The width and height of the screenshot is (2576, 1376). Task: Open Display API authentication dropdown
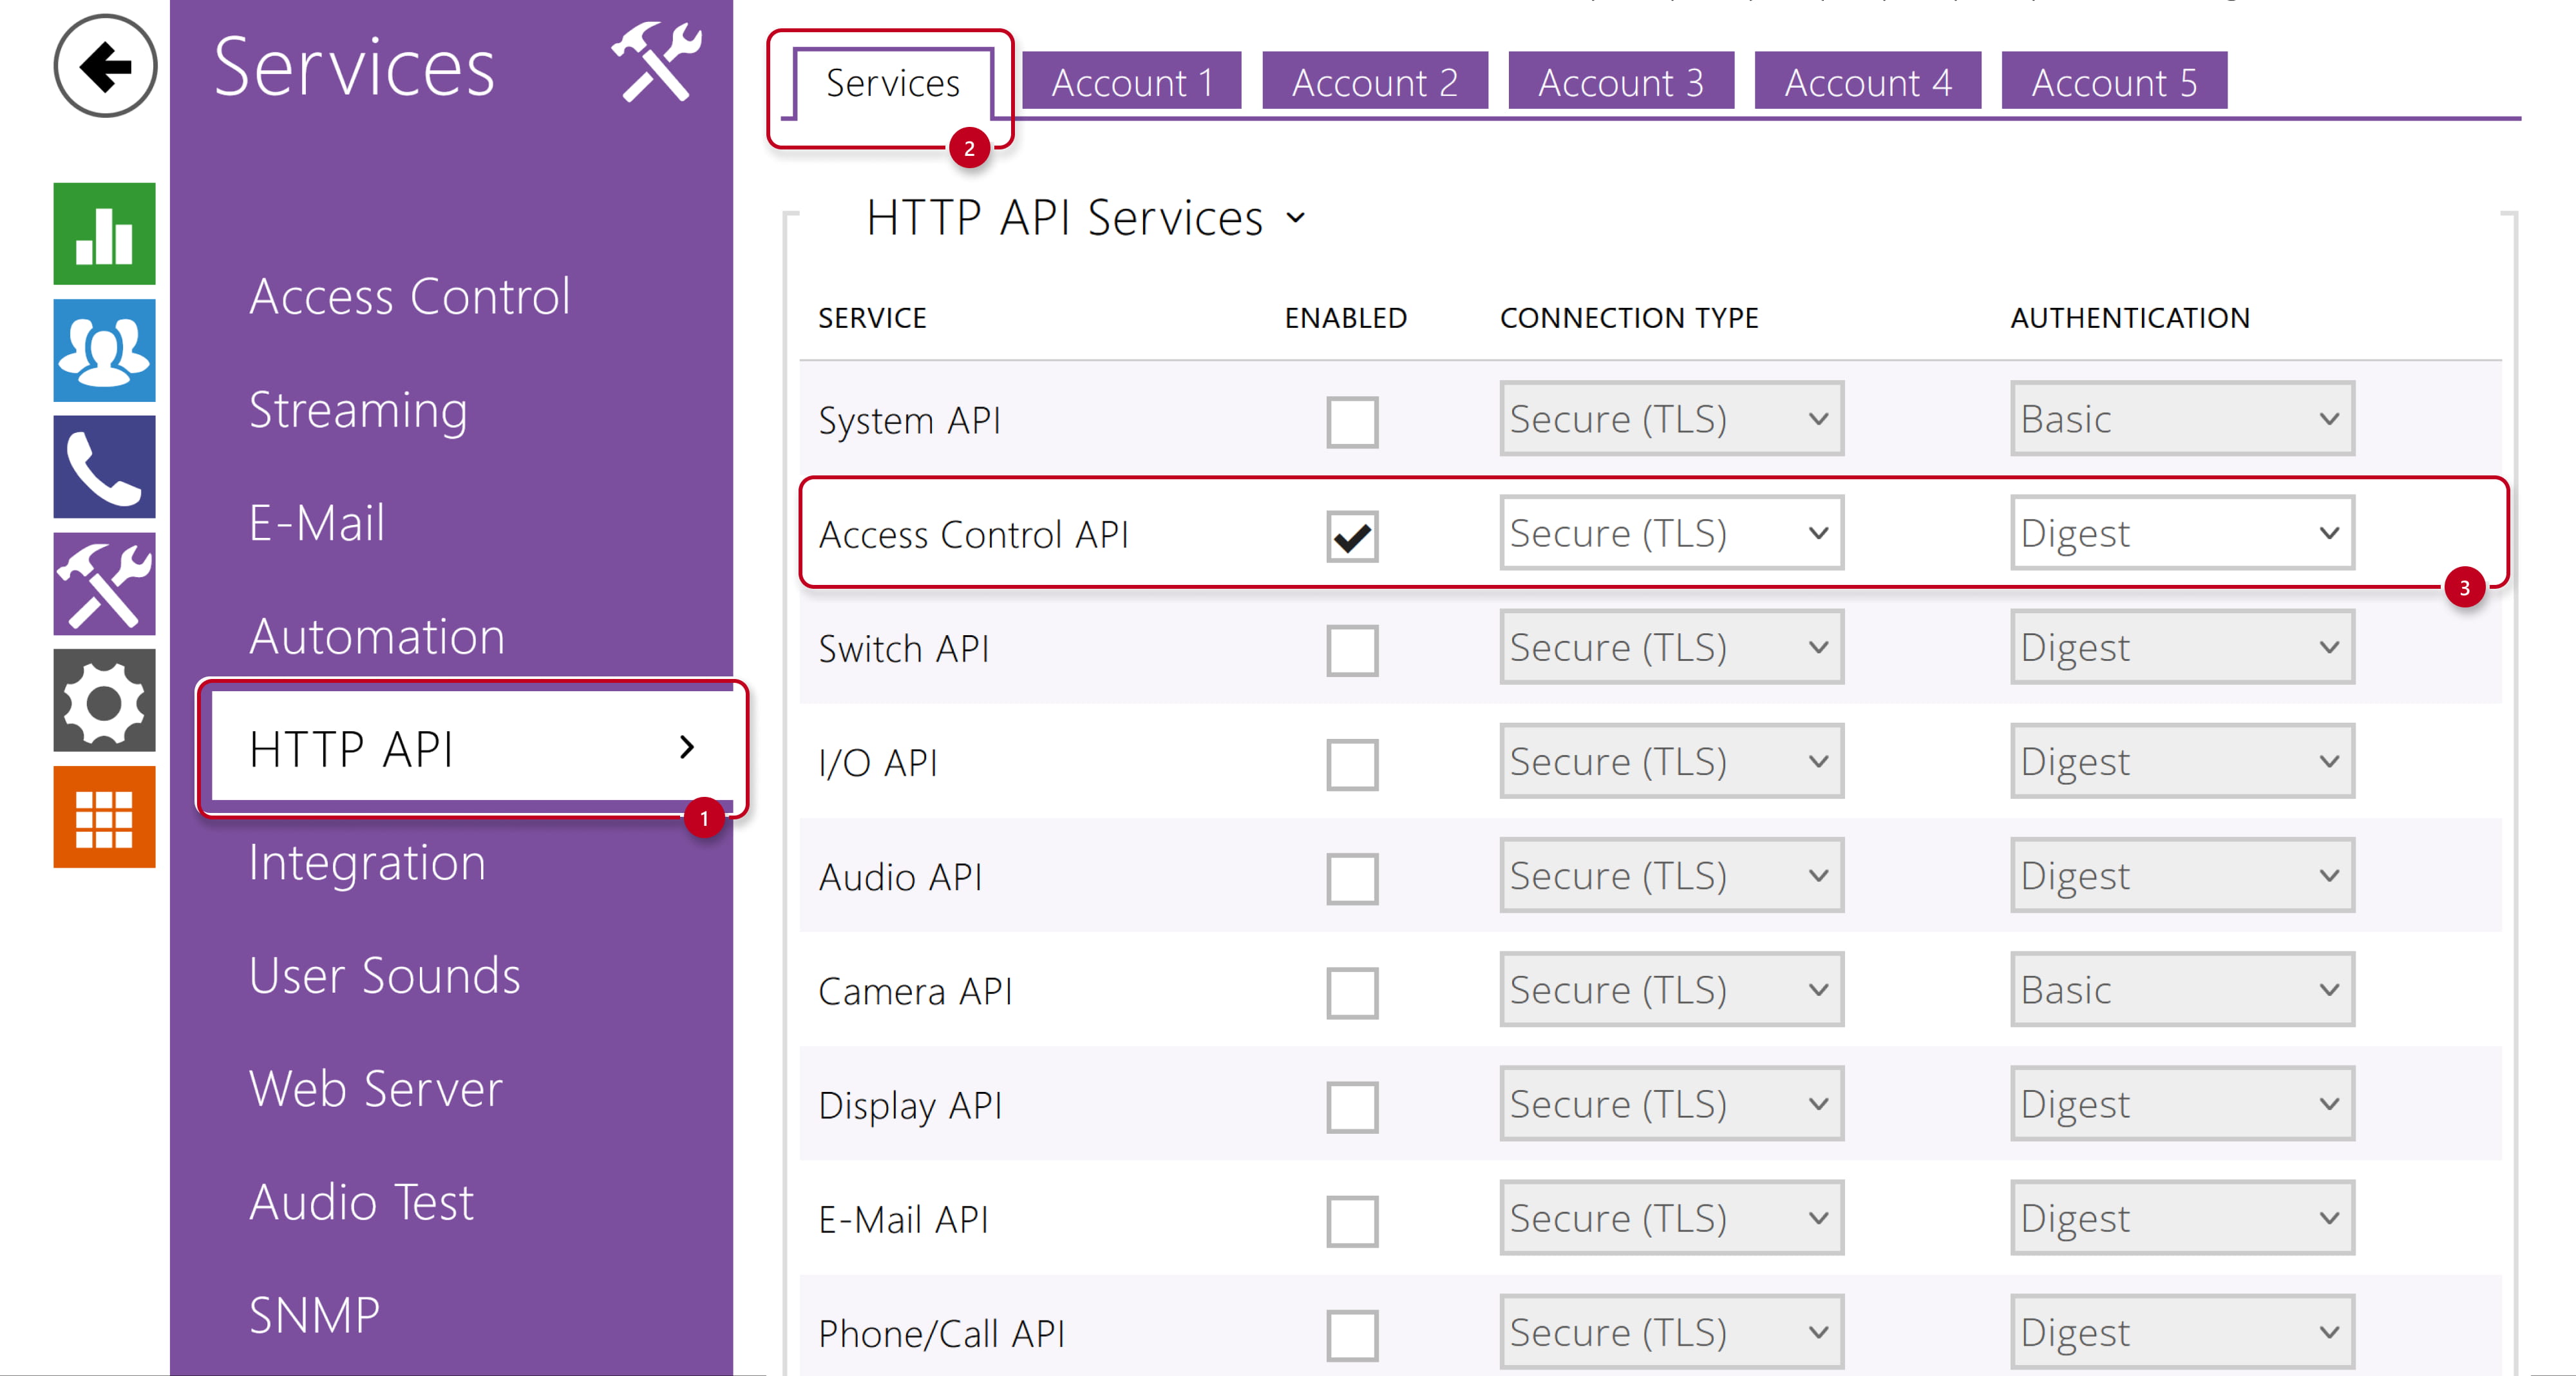click(2182, 1103)
